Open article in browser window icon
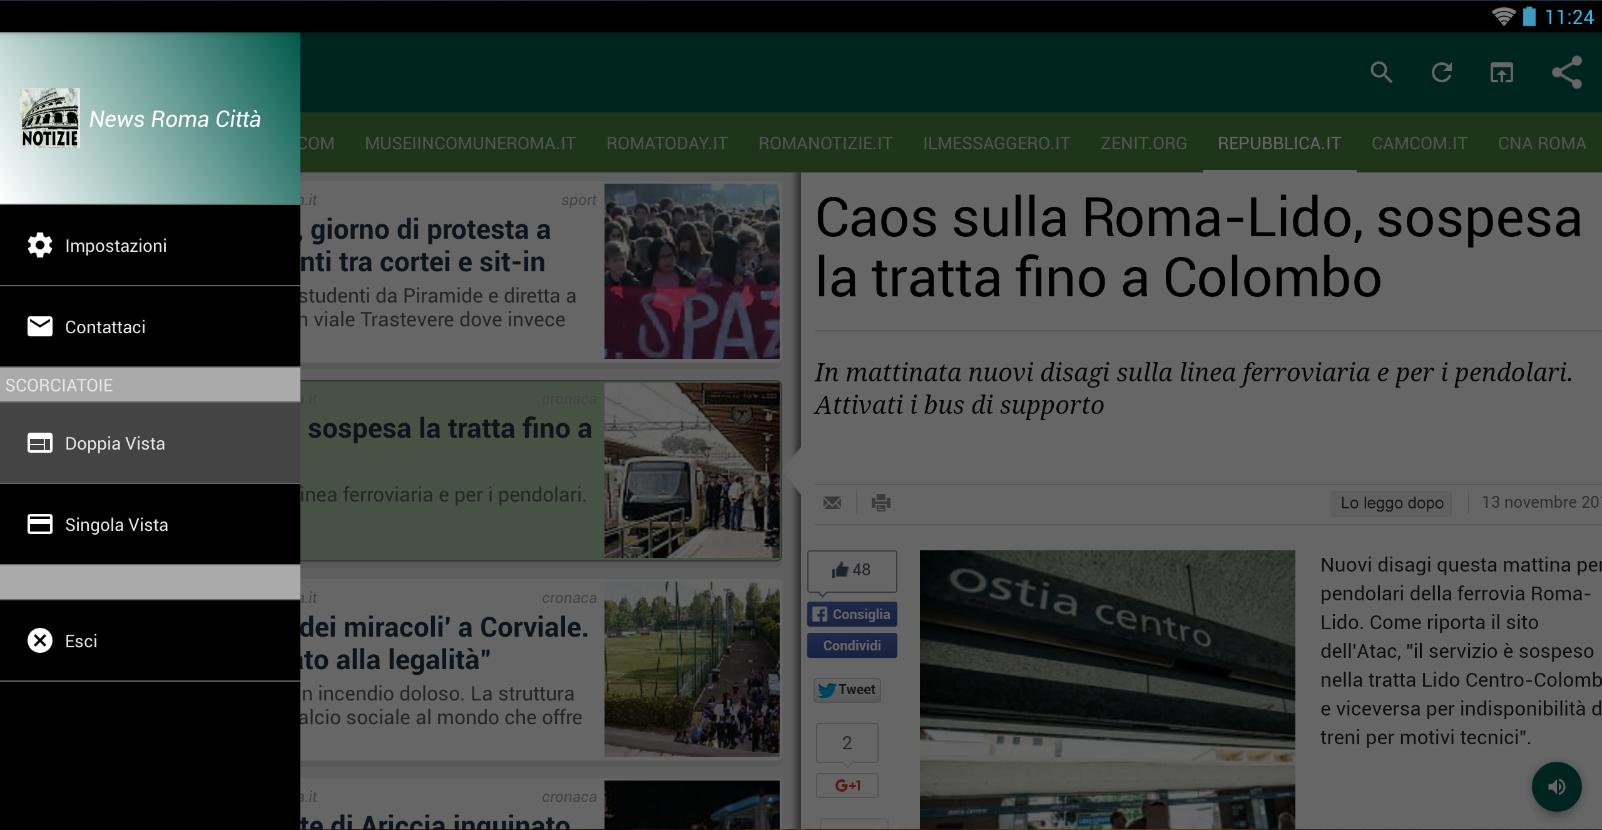The width and height of the screenshot is (1602, 830). (1501, 72)
